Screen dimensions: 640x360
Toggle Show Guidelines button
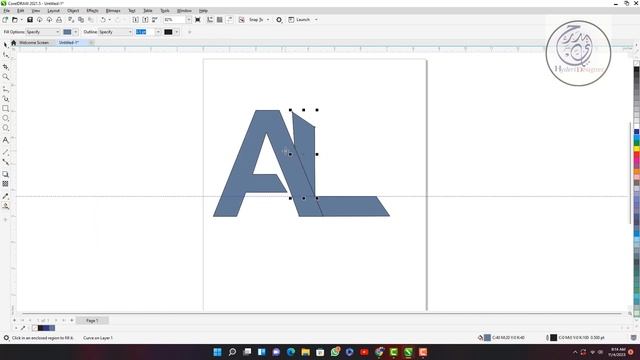(230, 20)
